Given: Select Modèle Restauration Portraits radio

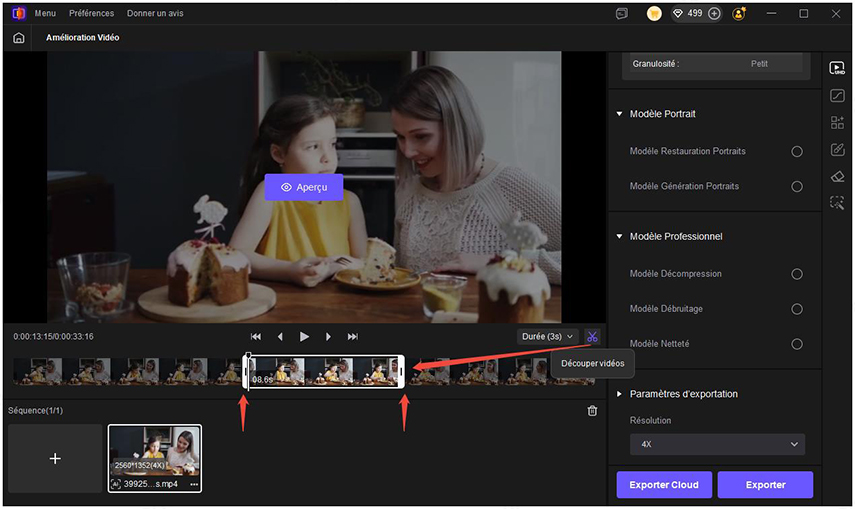Looking at the screenshot, I should coord(797,152).
